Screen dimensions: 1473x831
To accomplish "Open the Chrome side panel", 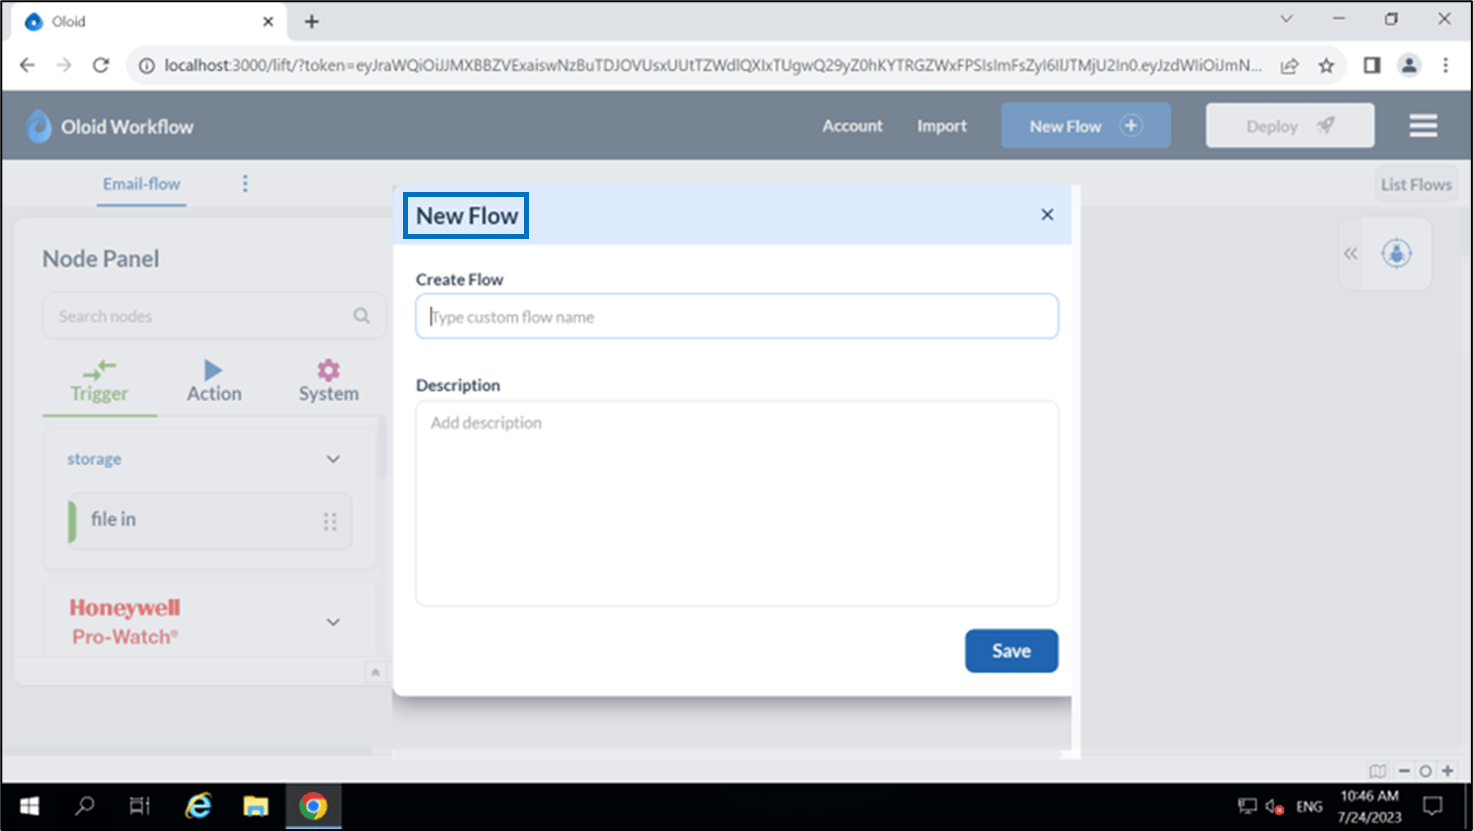I will pyautogui.click(x=1372, y=65).
